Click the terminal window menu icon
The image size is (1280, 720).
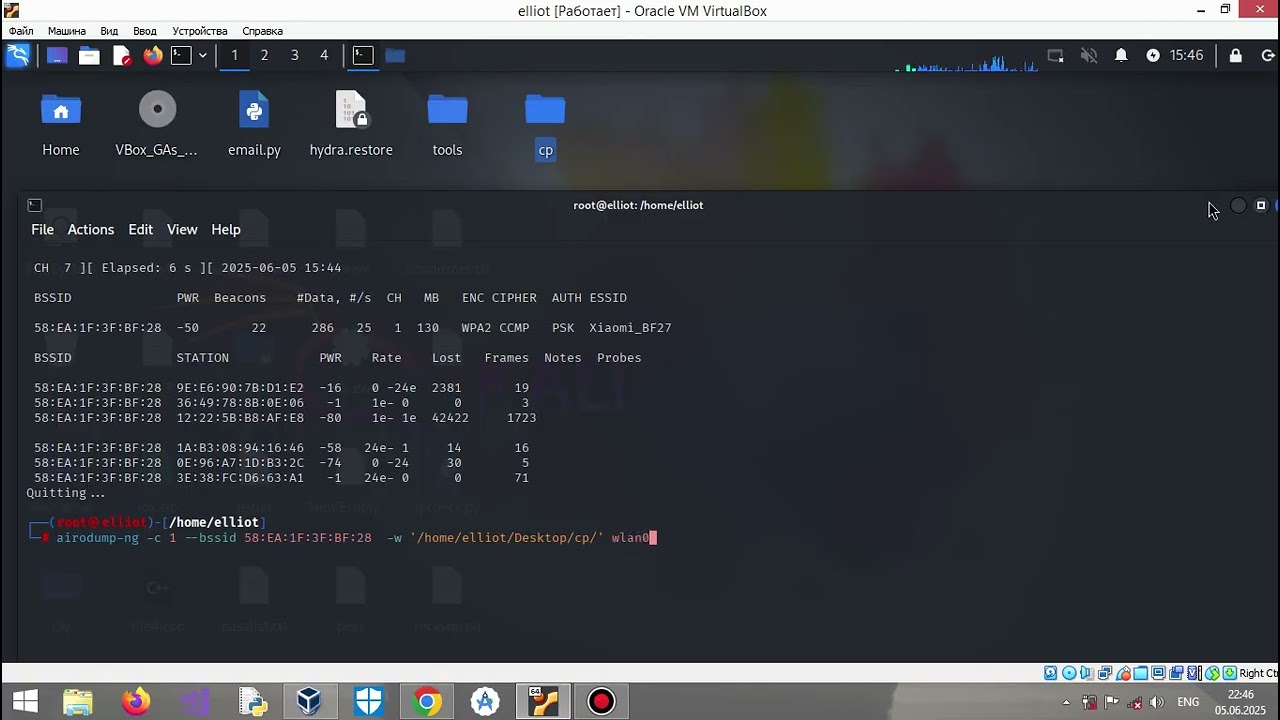(34, 205)
